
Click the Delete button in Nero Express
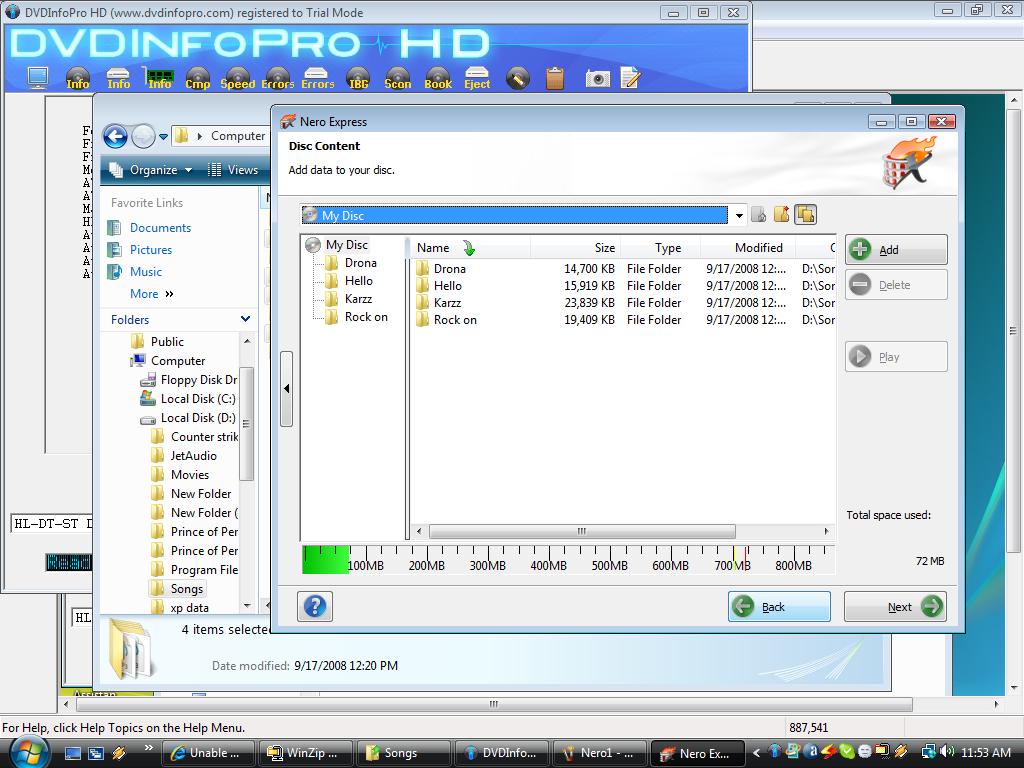click(x=896, y=285)
